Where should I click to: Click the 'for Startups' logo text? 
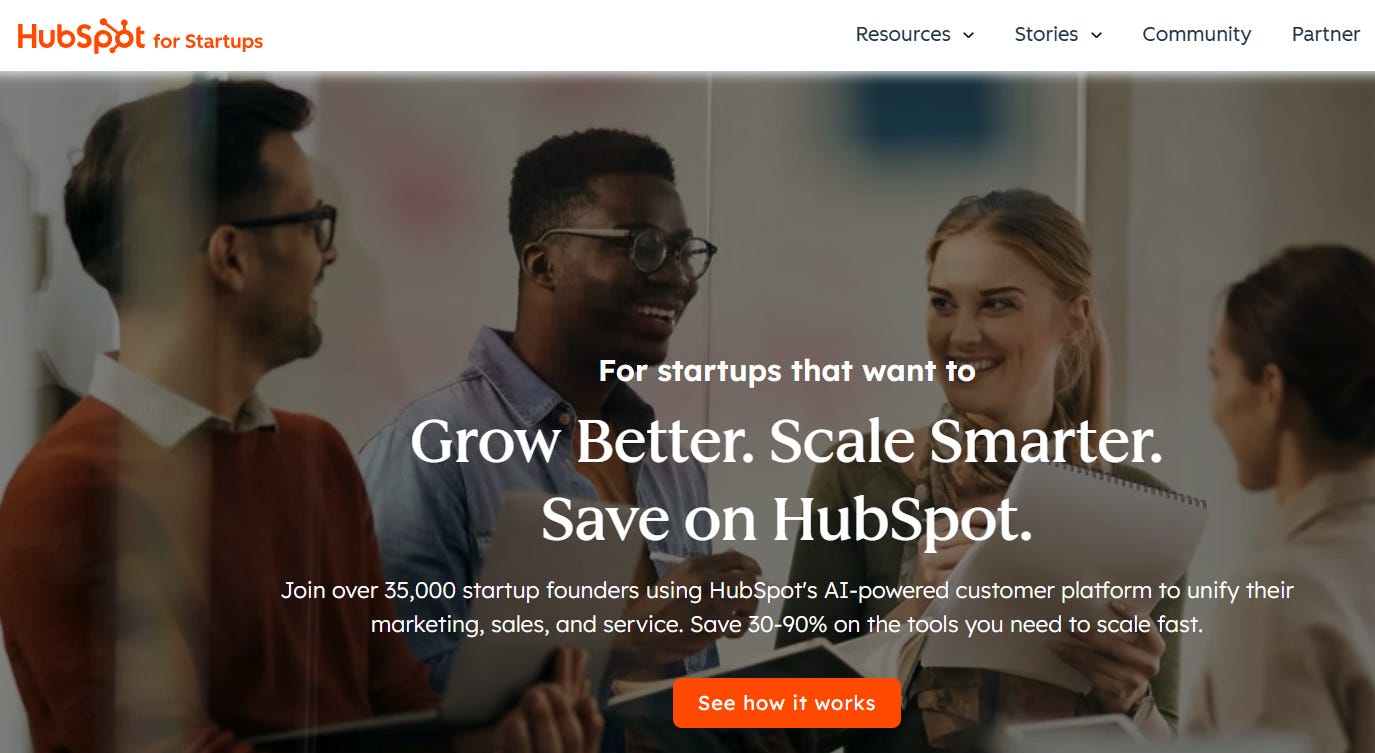pos(208,41)
